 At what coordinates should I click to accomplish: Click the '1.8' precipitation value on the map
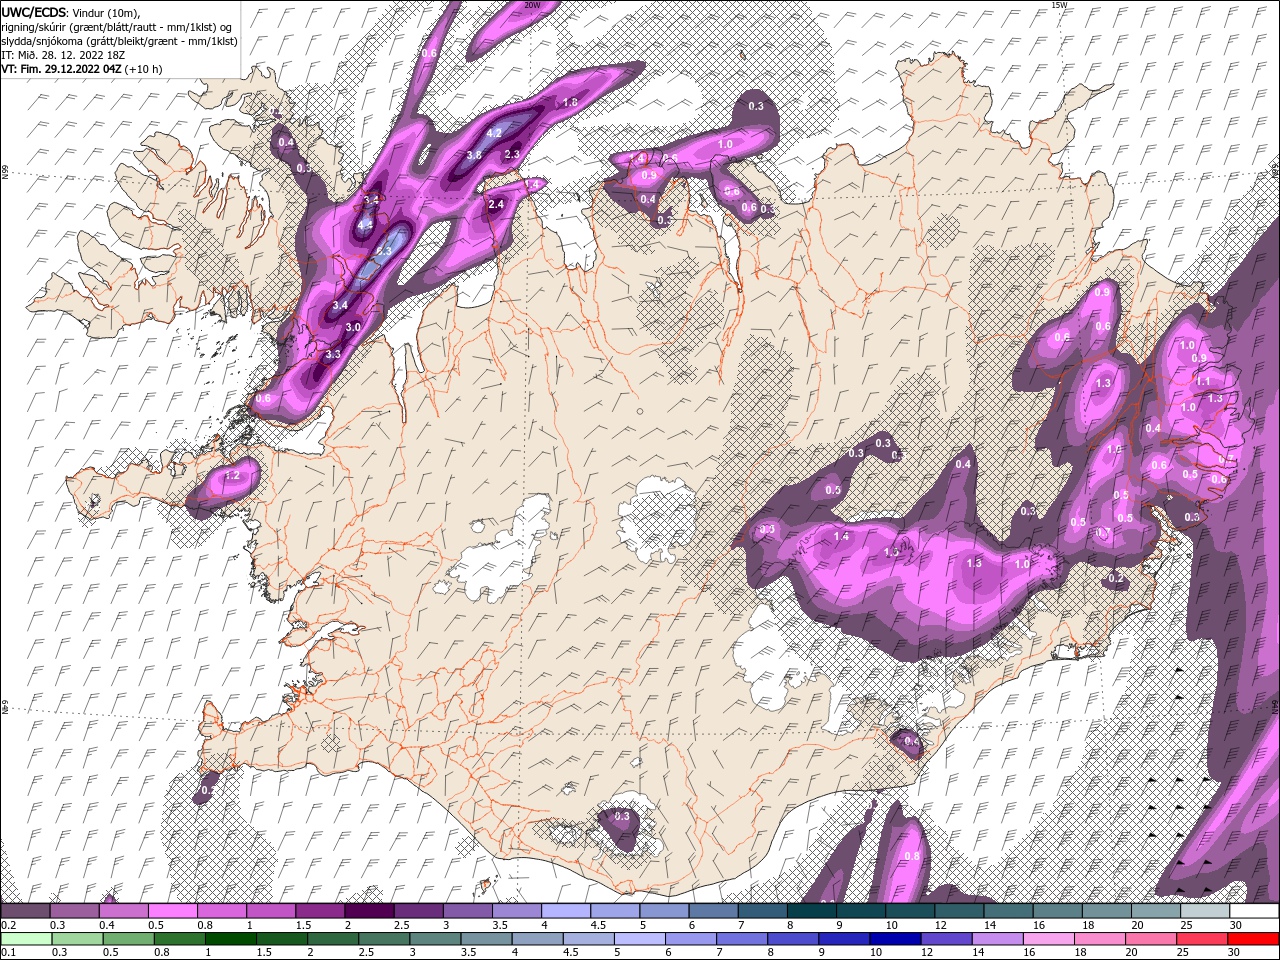click(570, 102)
